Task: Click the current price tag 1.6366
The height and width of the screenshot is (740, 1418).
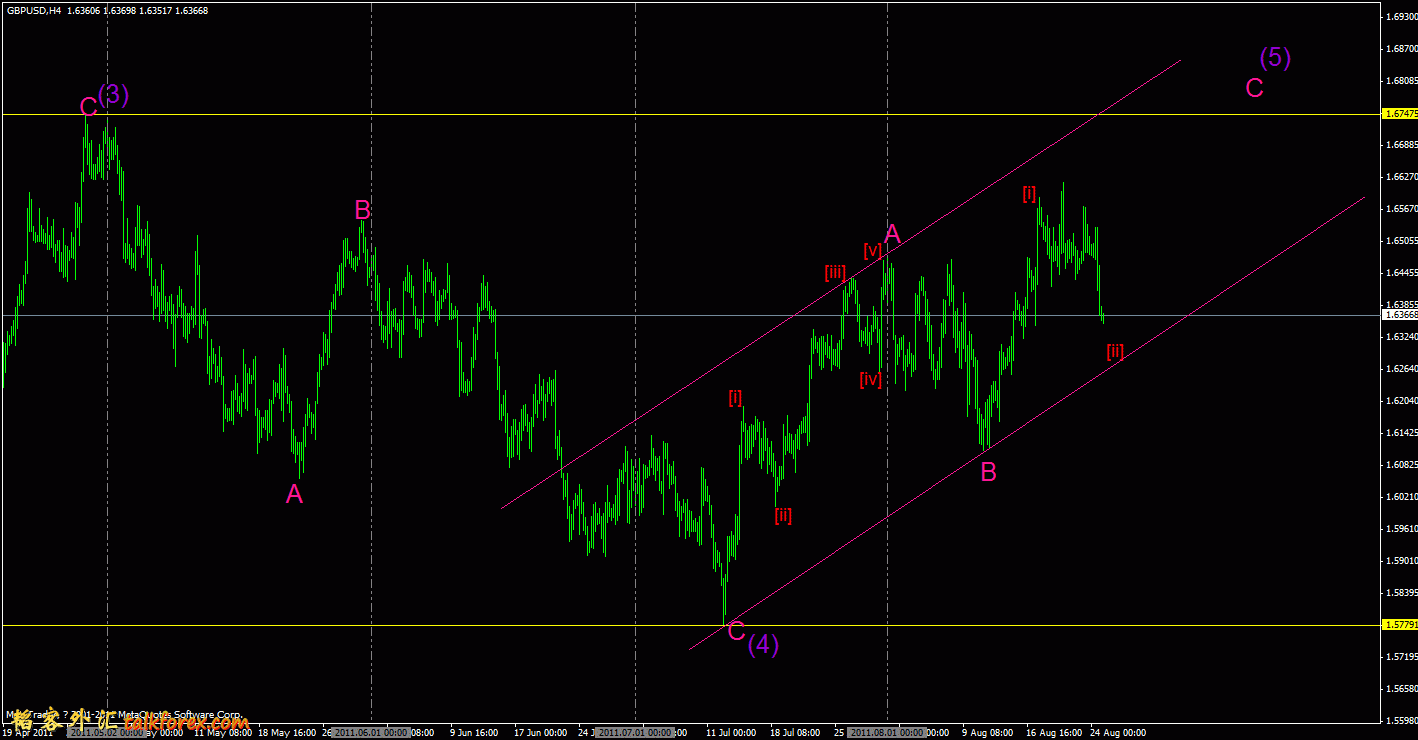Action: (1399, 315)
